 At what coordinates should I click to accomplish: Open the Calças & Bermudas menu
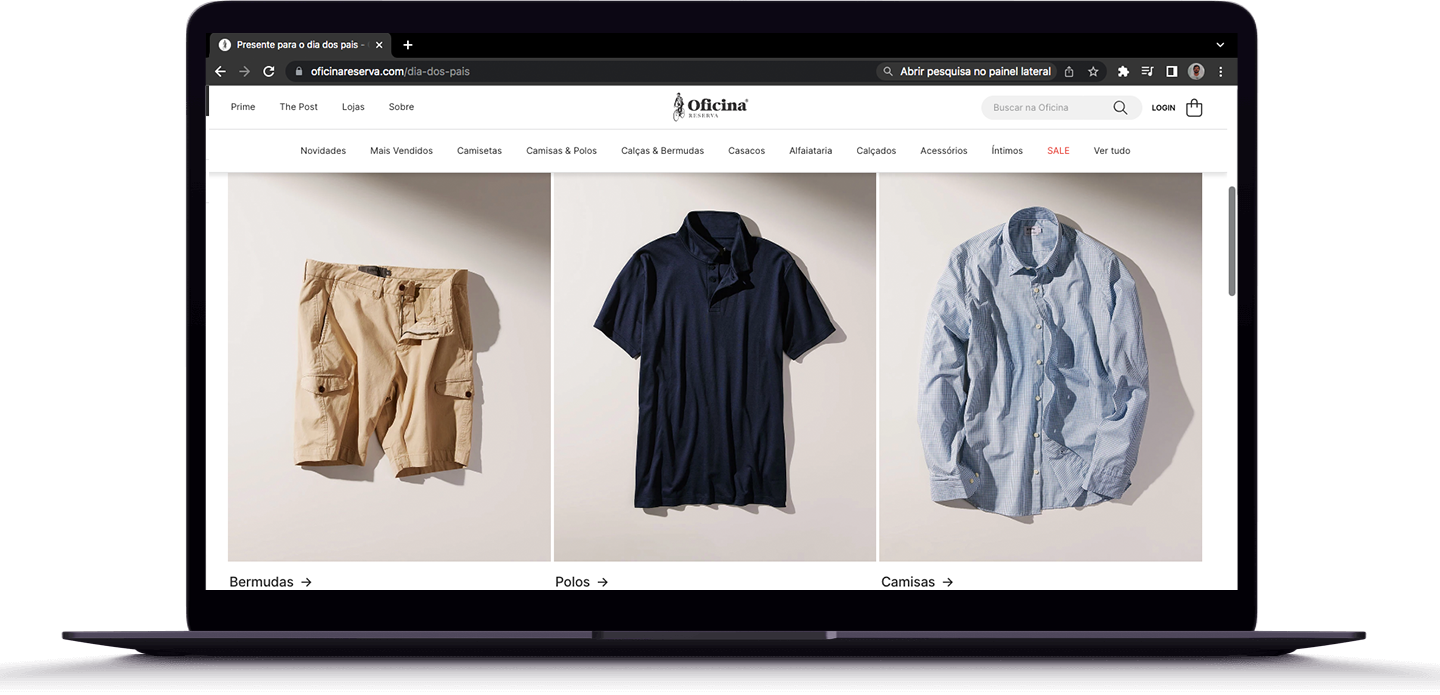tap(662, 151)
